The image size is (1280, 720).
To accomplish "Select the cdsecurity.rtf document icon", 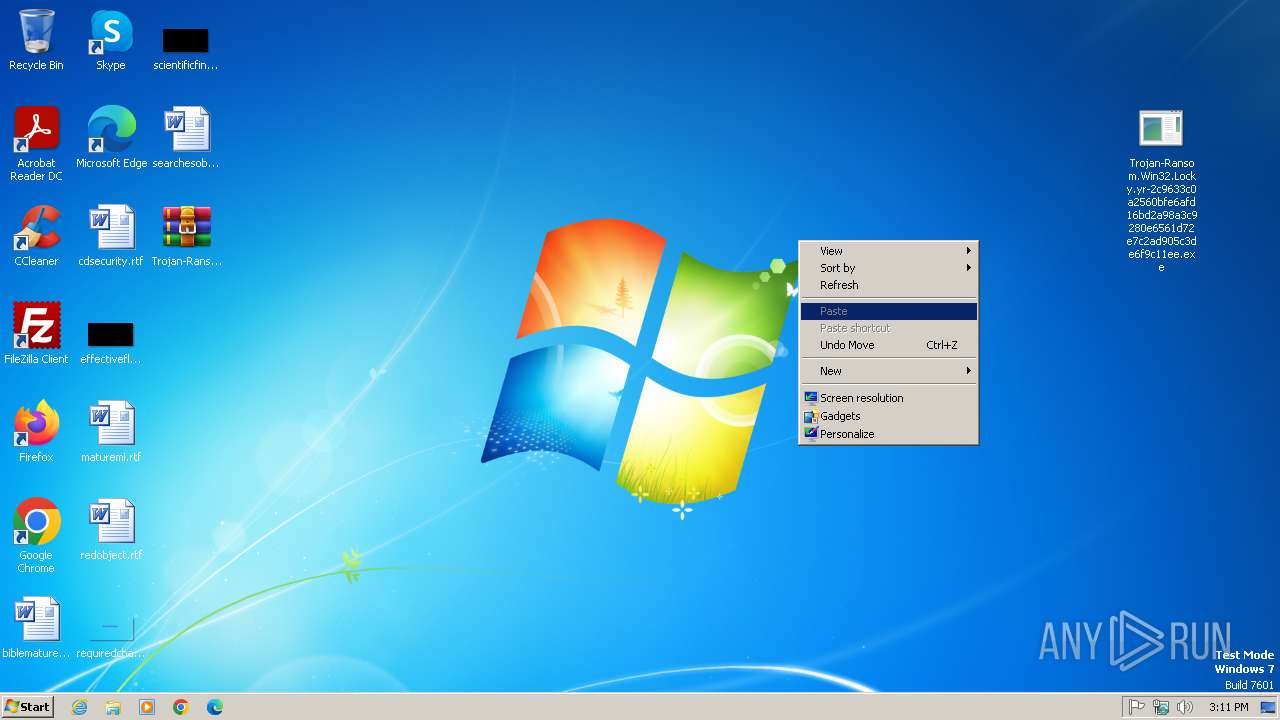I will [x=111, y=236].
